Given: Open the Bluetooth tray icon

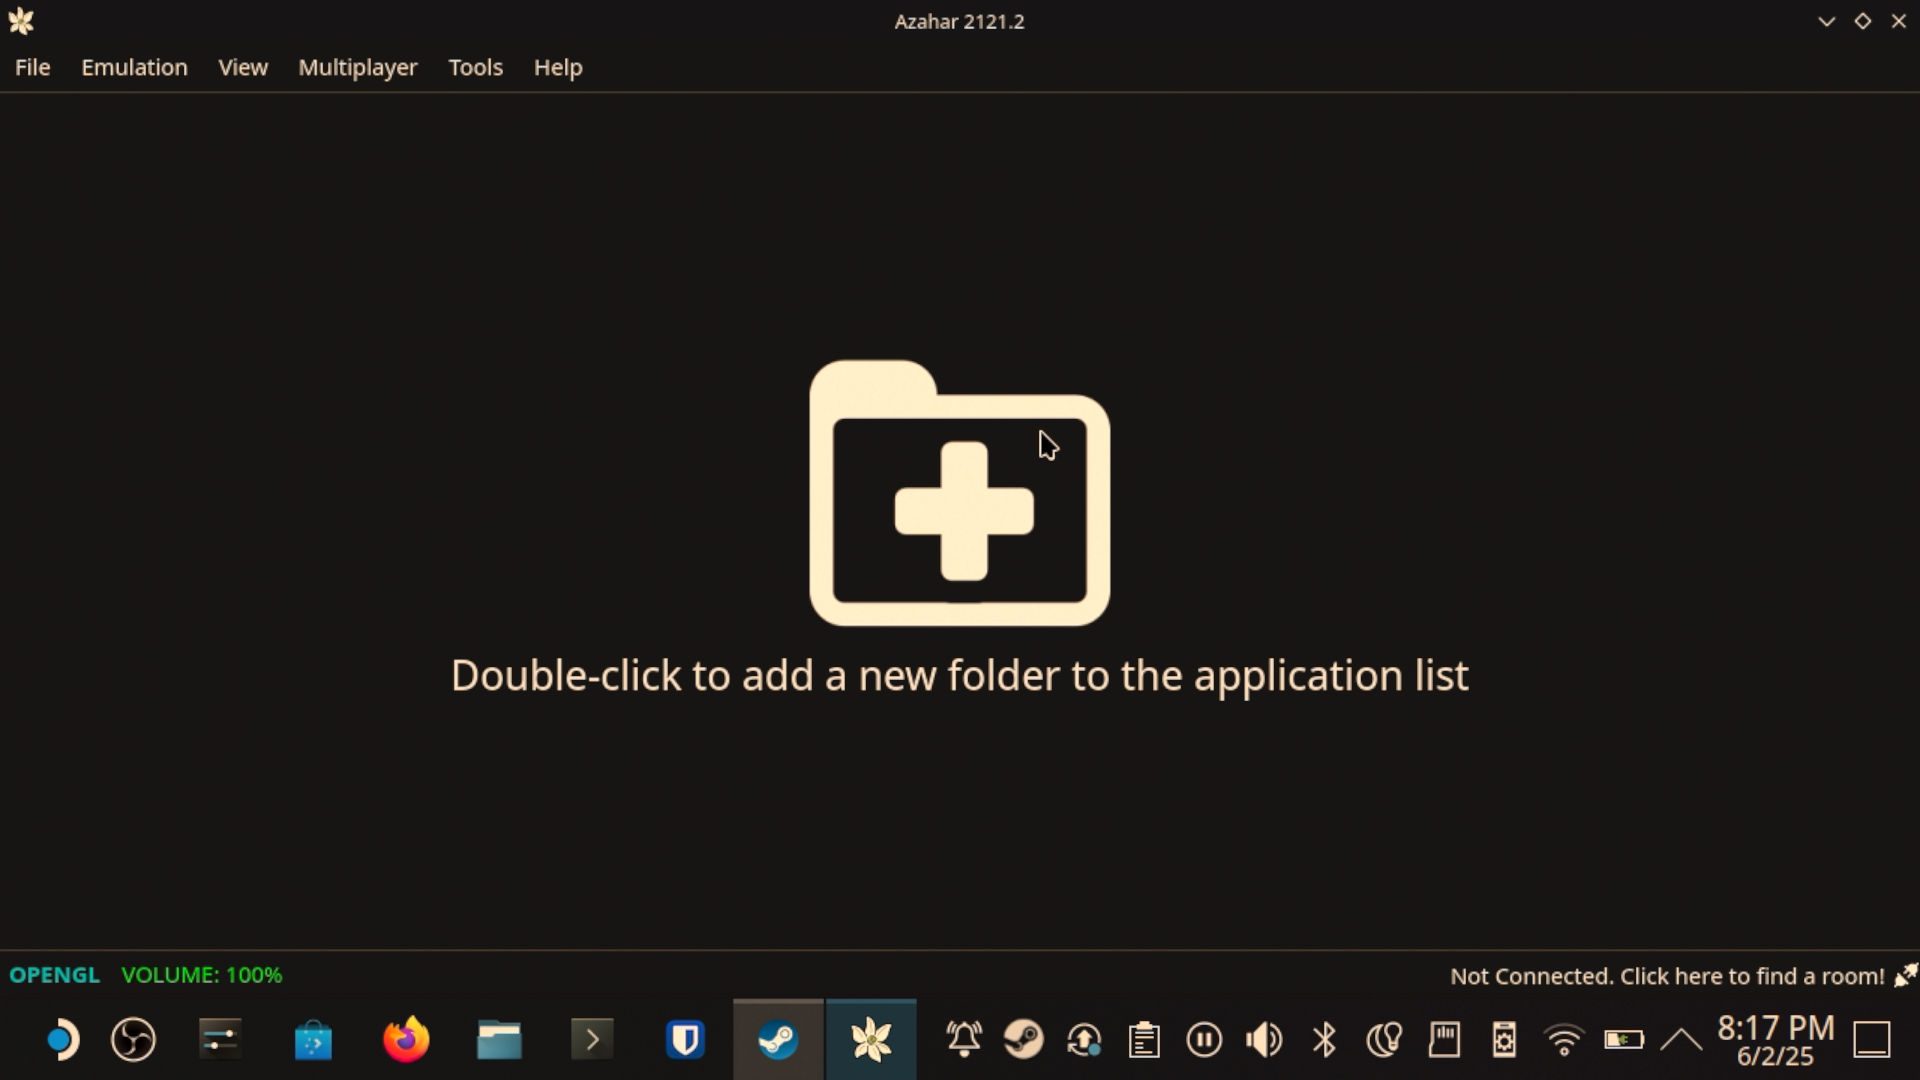Looking at the screenshot, I should point(1324,1040).
